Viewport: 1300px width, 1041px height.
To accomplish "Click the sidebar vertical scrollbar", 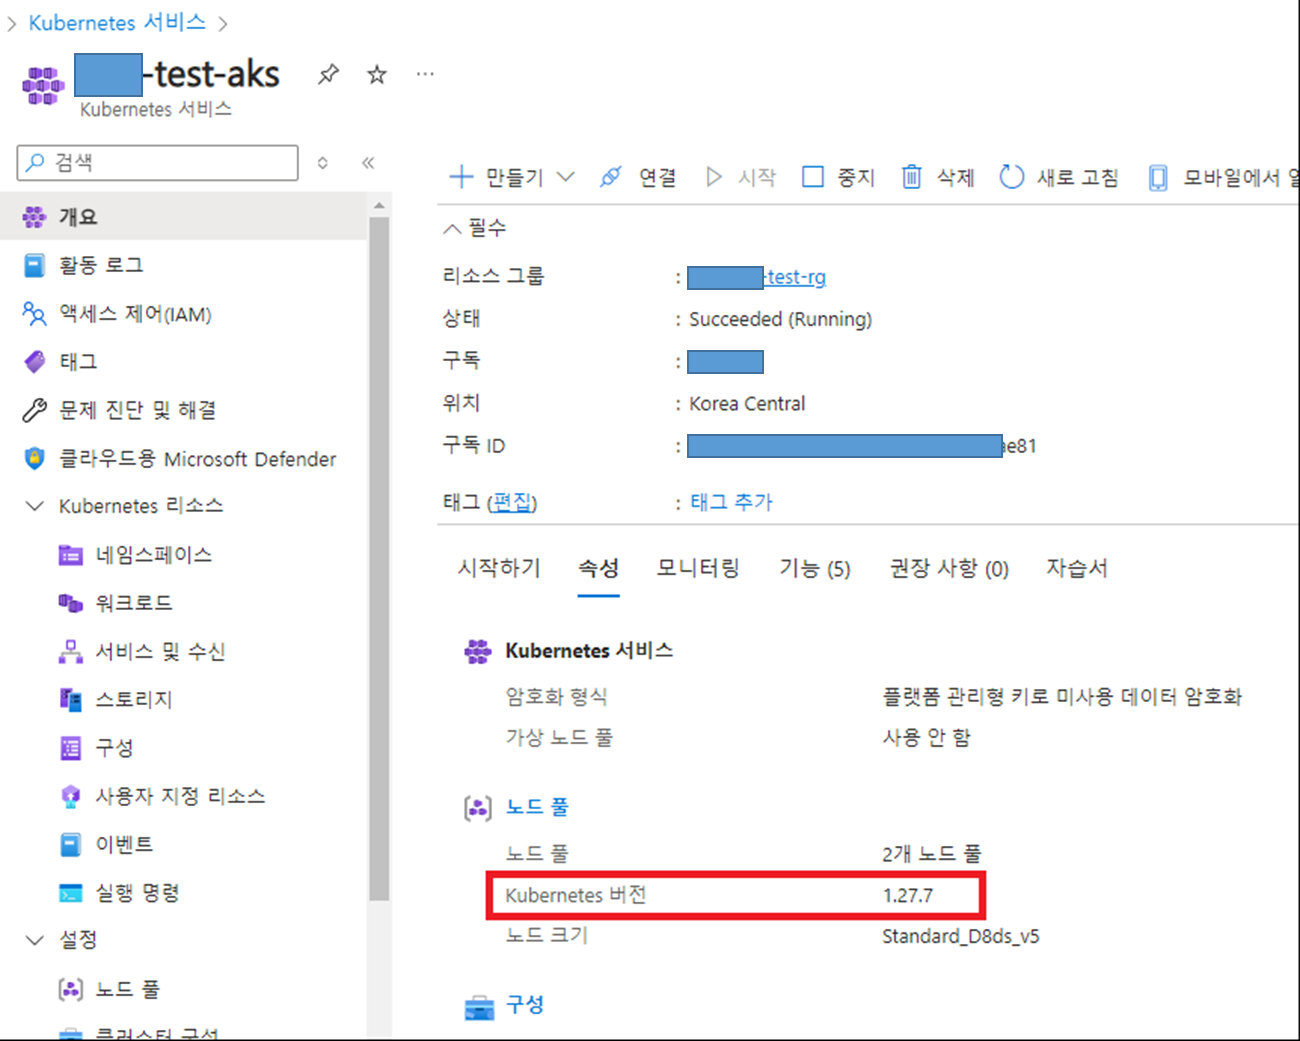I will [x=379, y=557].
